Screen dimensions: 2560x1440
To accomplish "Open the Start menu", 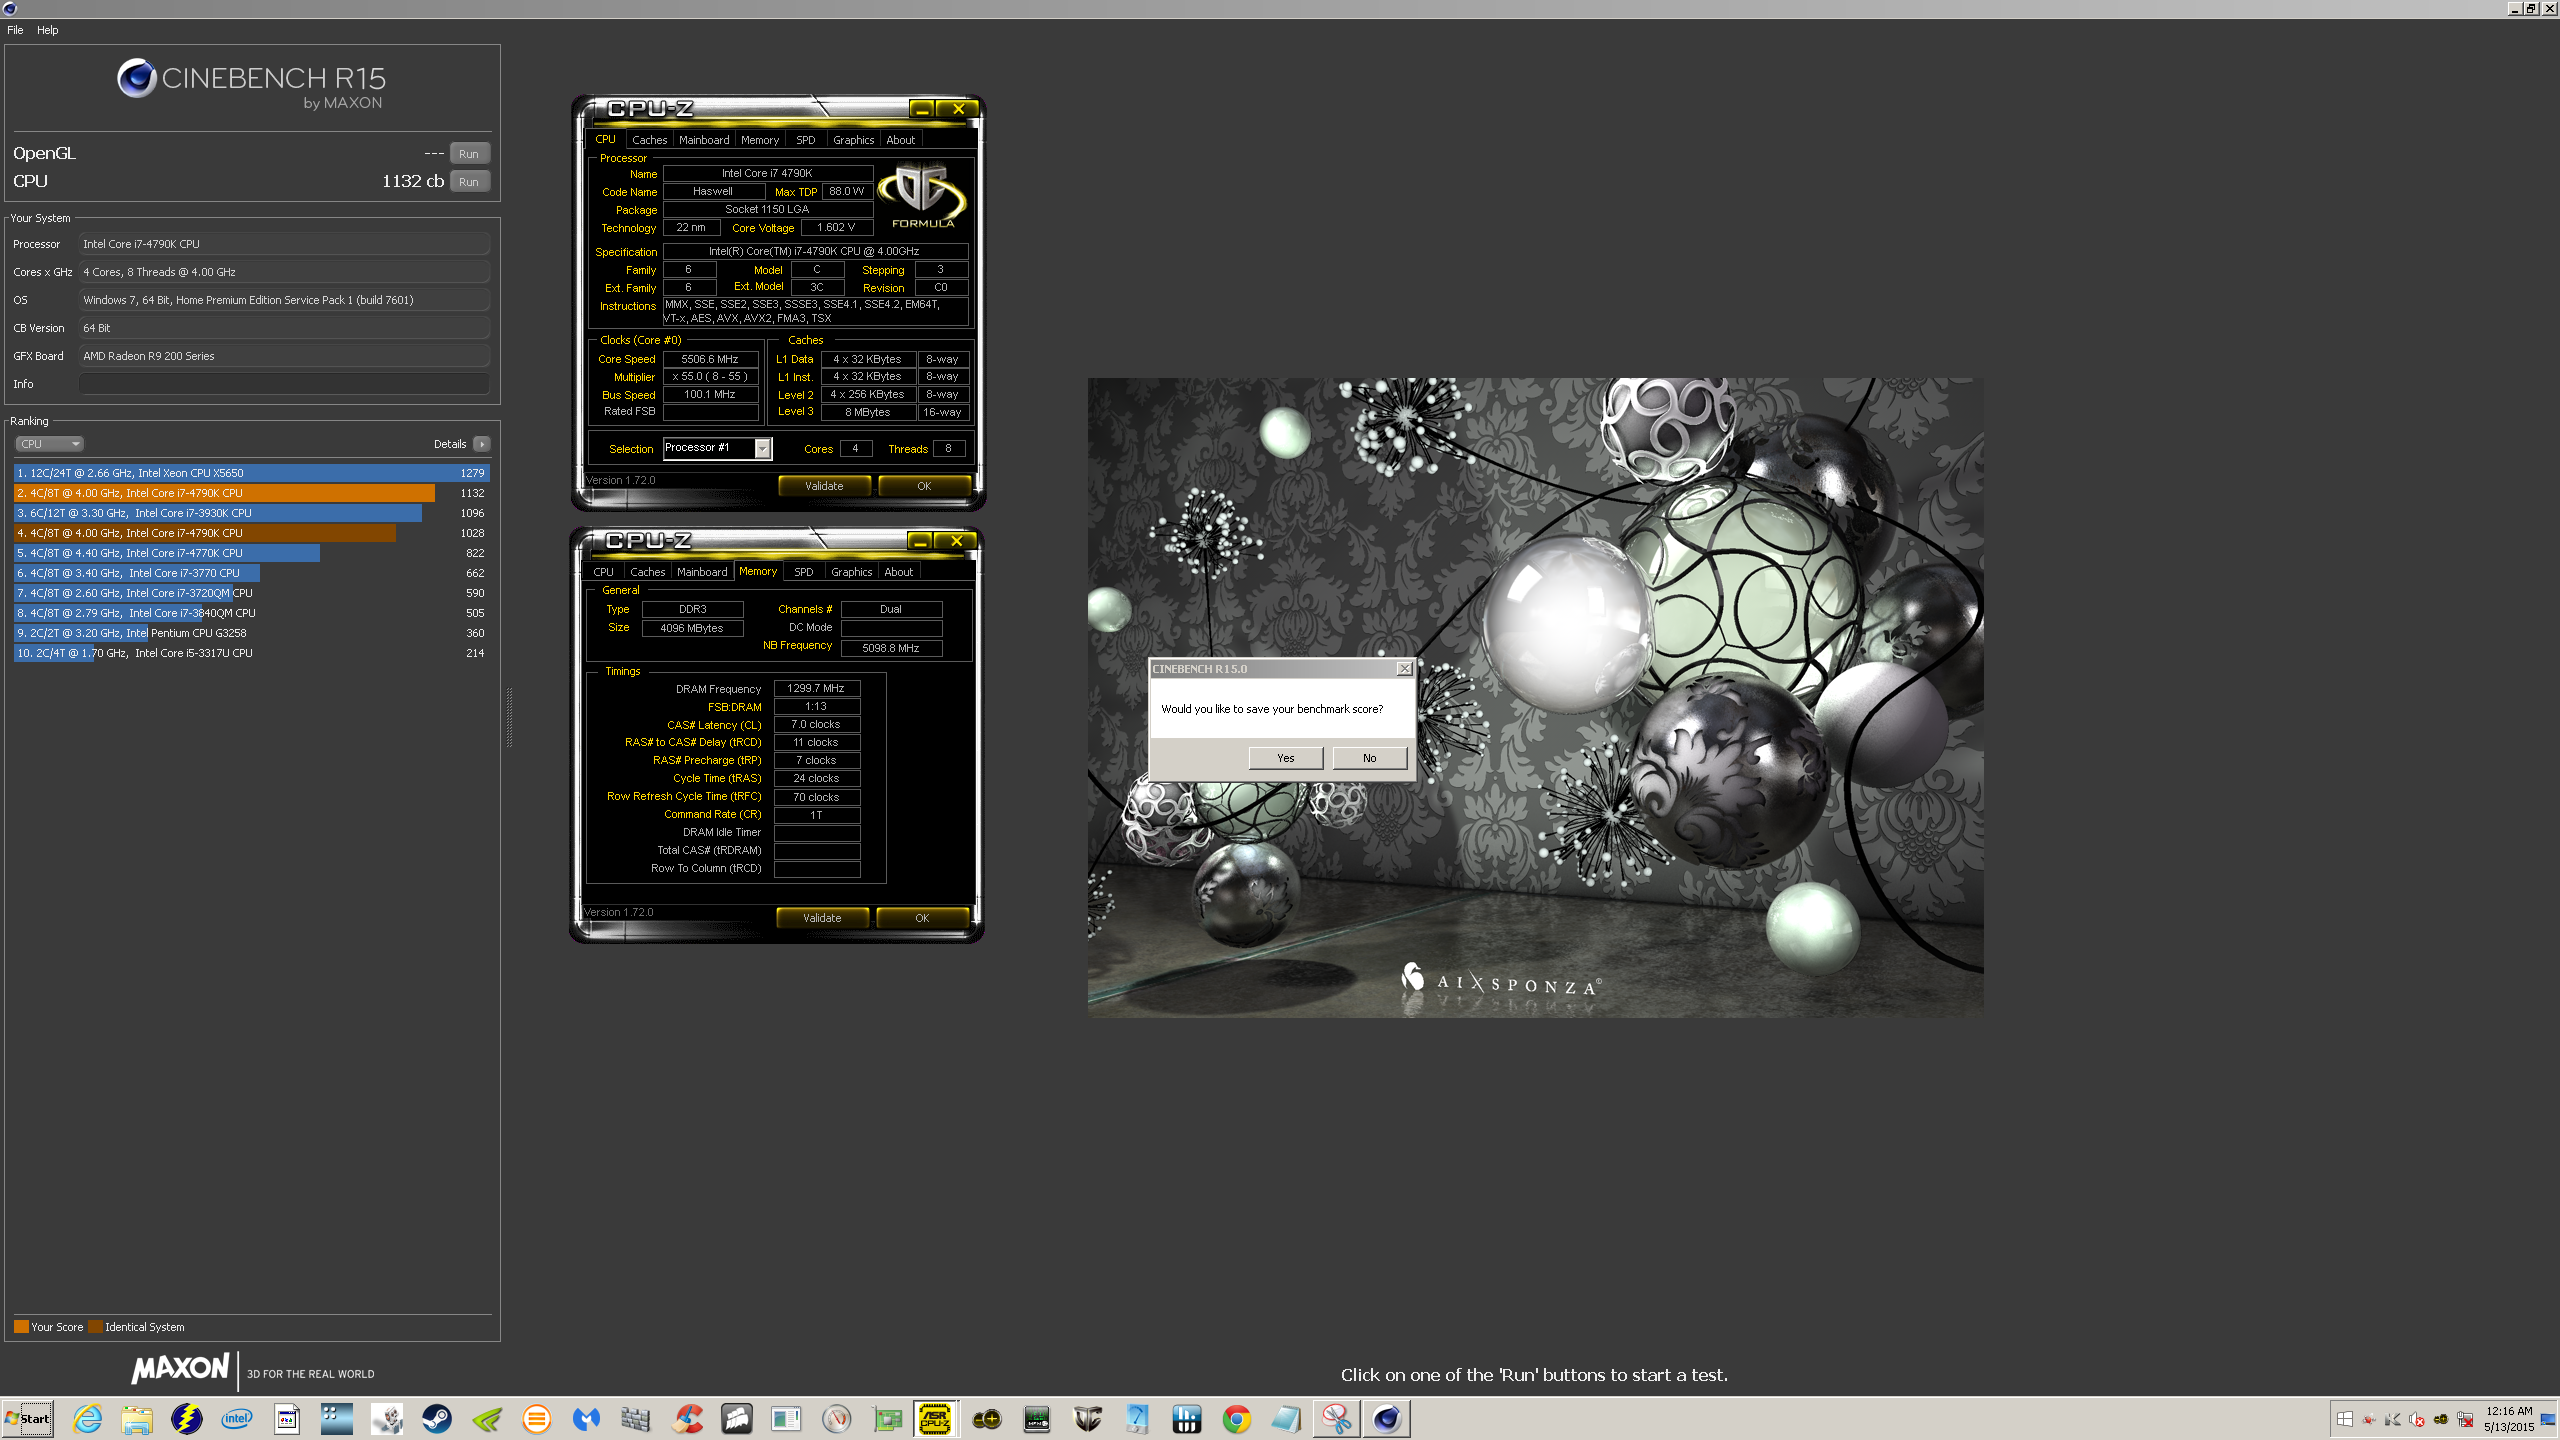I will pos(28,1419).
